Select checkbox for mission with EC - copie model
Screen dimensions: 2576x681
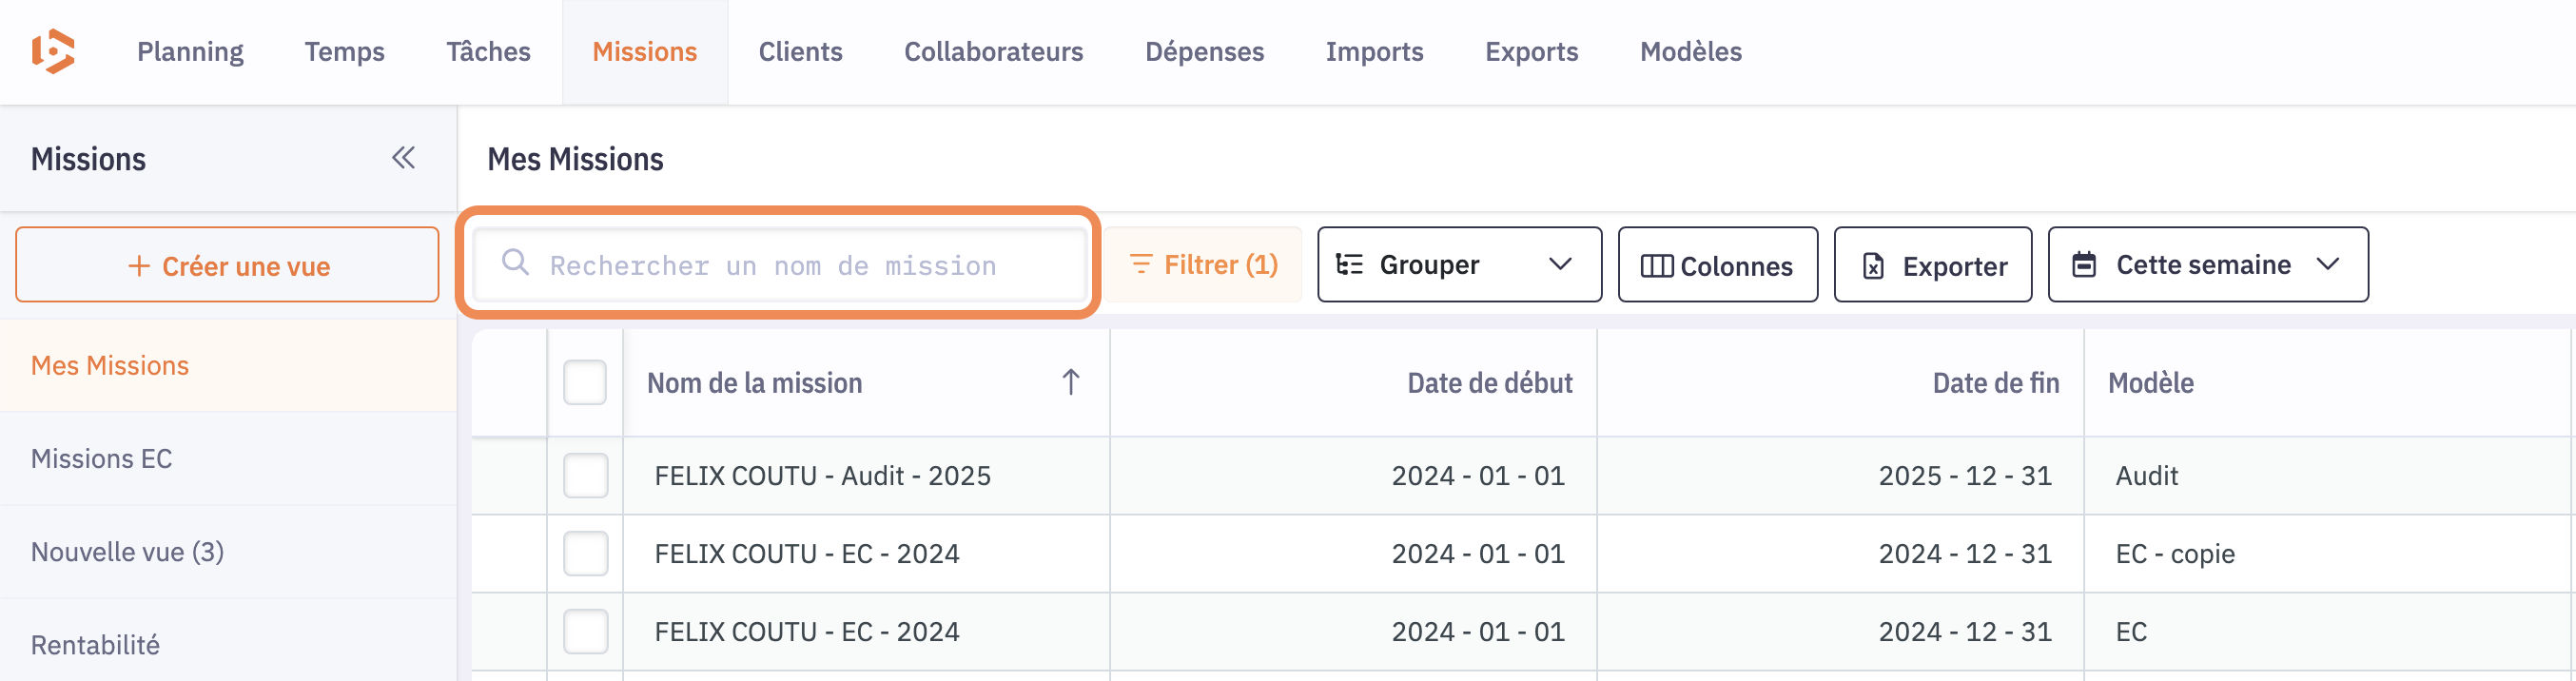pyautogui.click(x=585, y=553)
